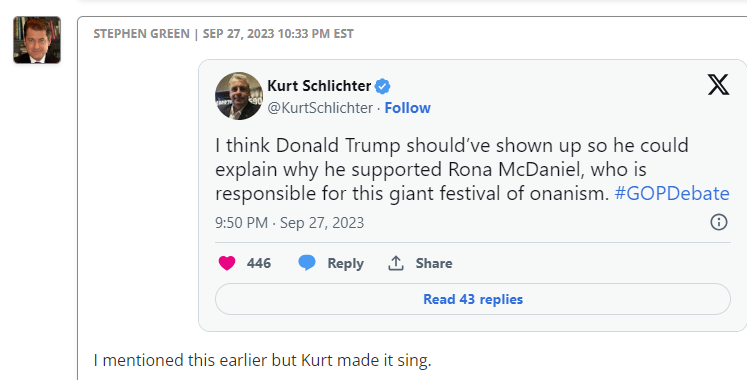The height and width of the screenshot is (380, 747).
Task: Read 43 replies on the tweet
Action: pos(473,299)
